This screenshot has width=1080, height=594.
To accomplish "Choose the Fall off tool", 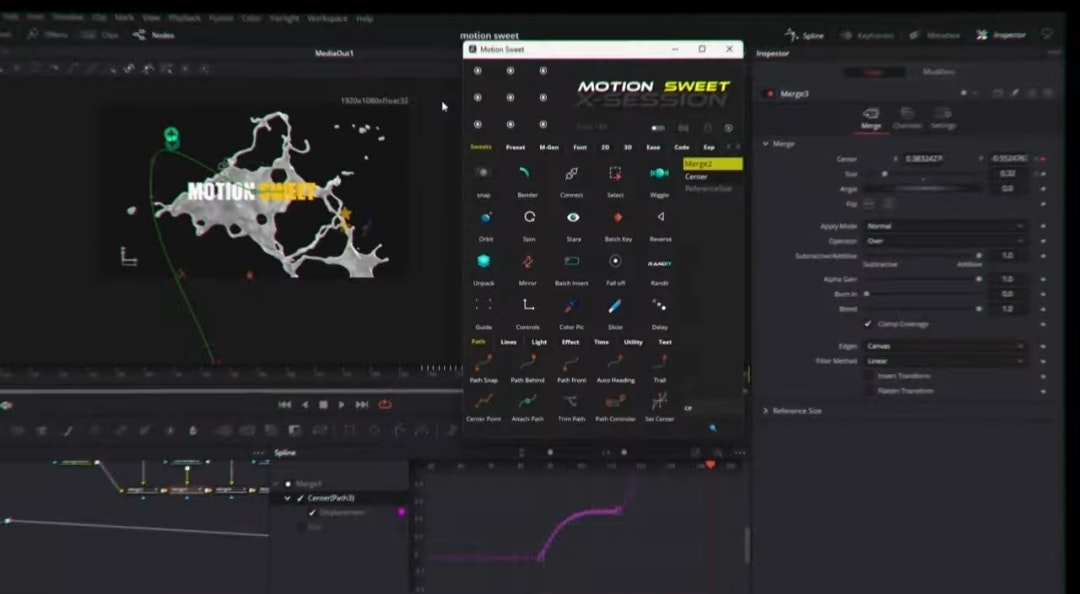I will pos(616,261).
